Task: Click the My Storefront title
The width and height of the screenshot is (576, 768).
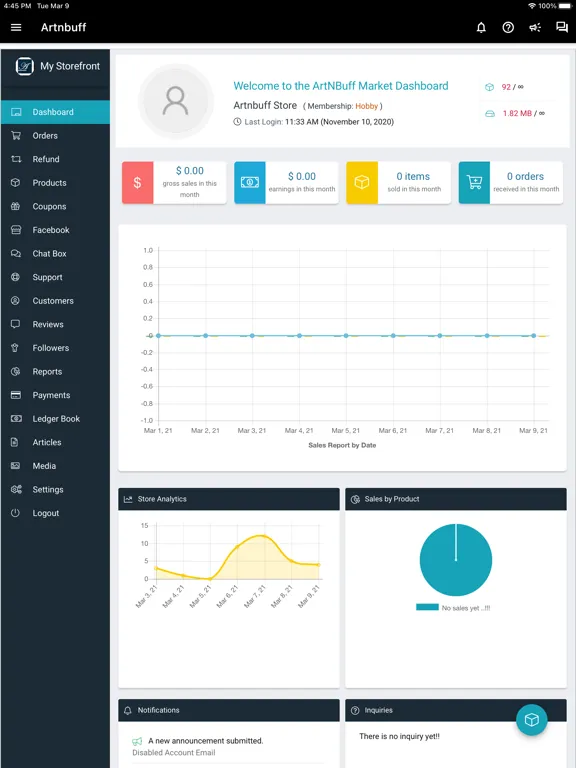Action: [x=70, y=66]
